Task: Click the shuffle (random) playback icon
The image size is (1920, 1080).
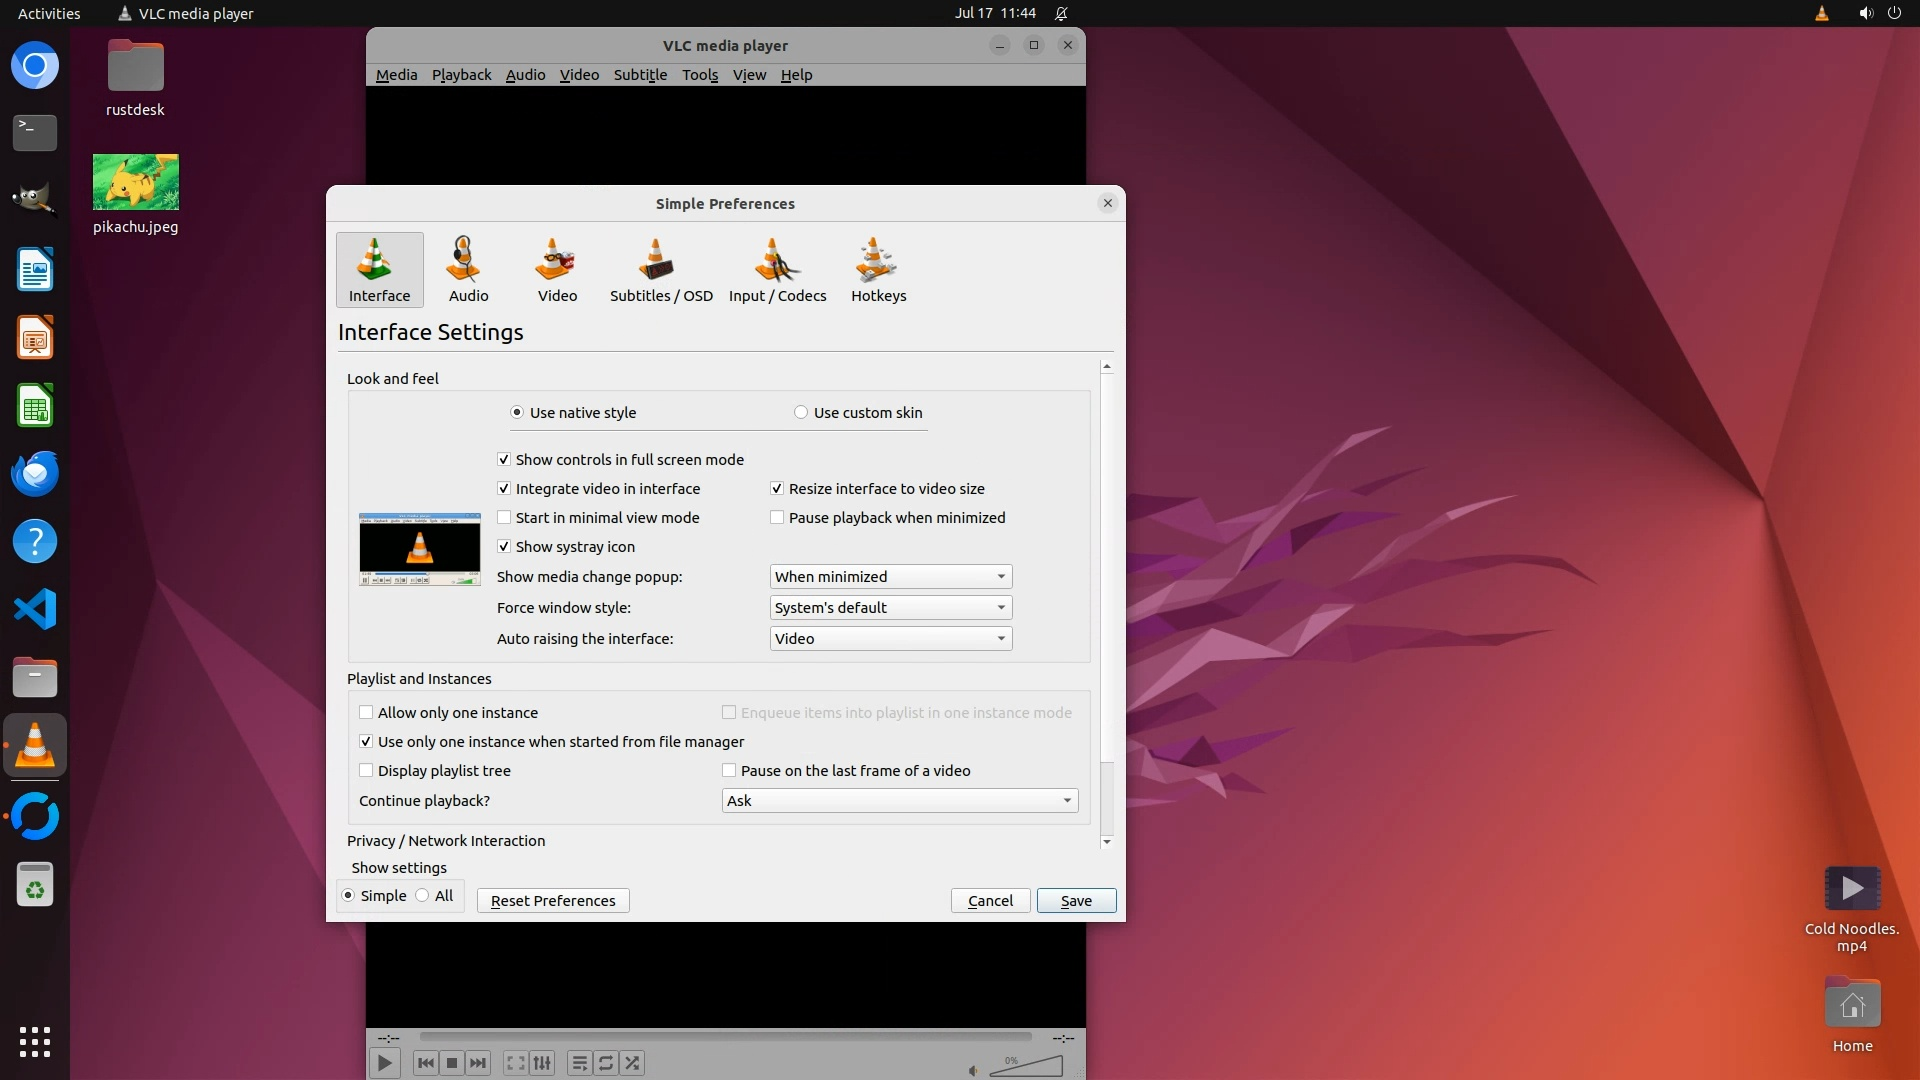Action: [632, 1063]
